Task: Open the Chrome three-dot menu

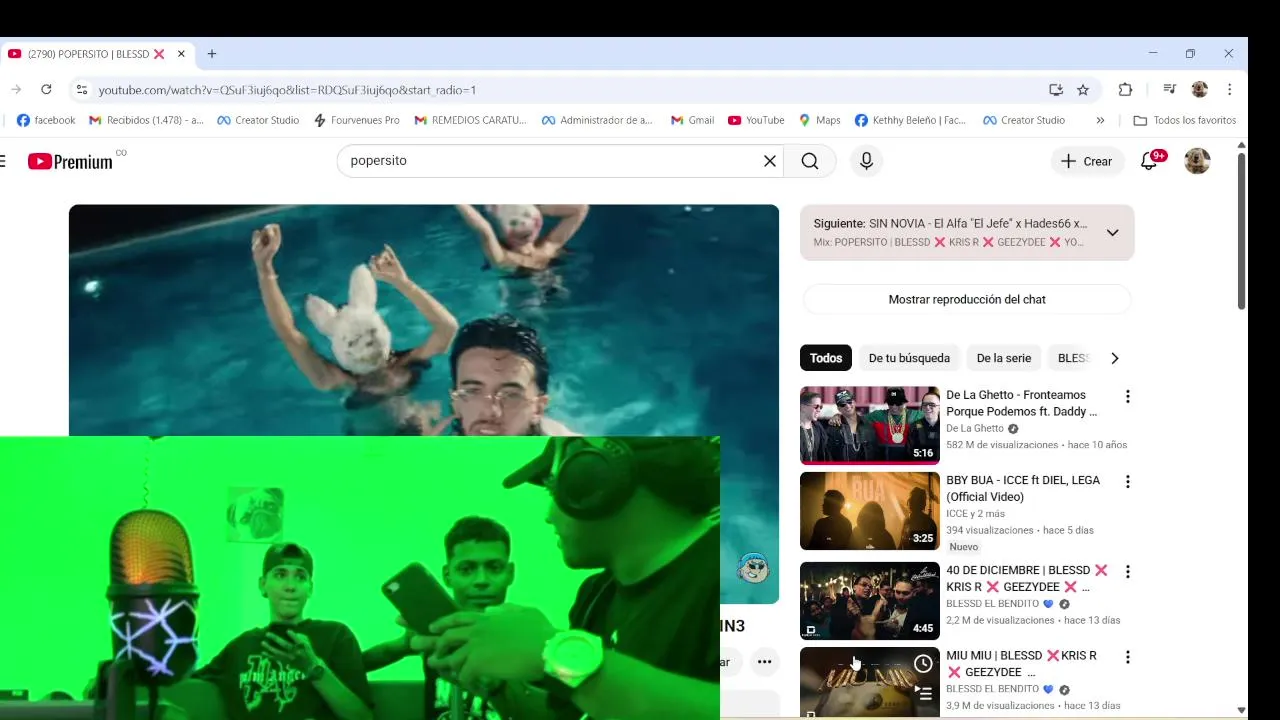Action: 1229,90
